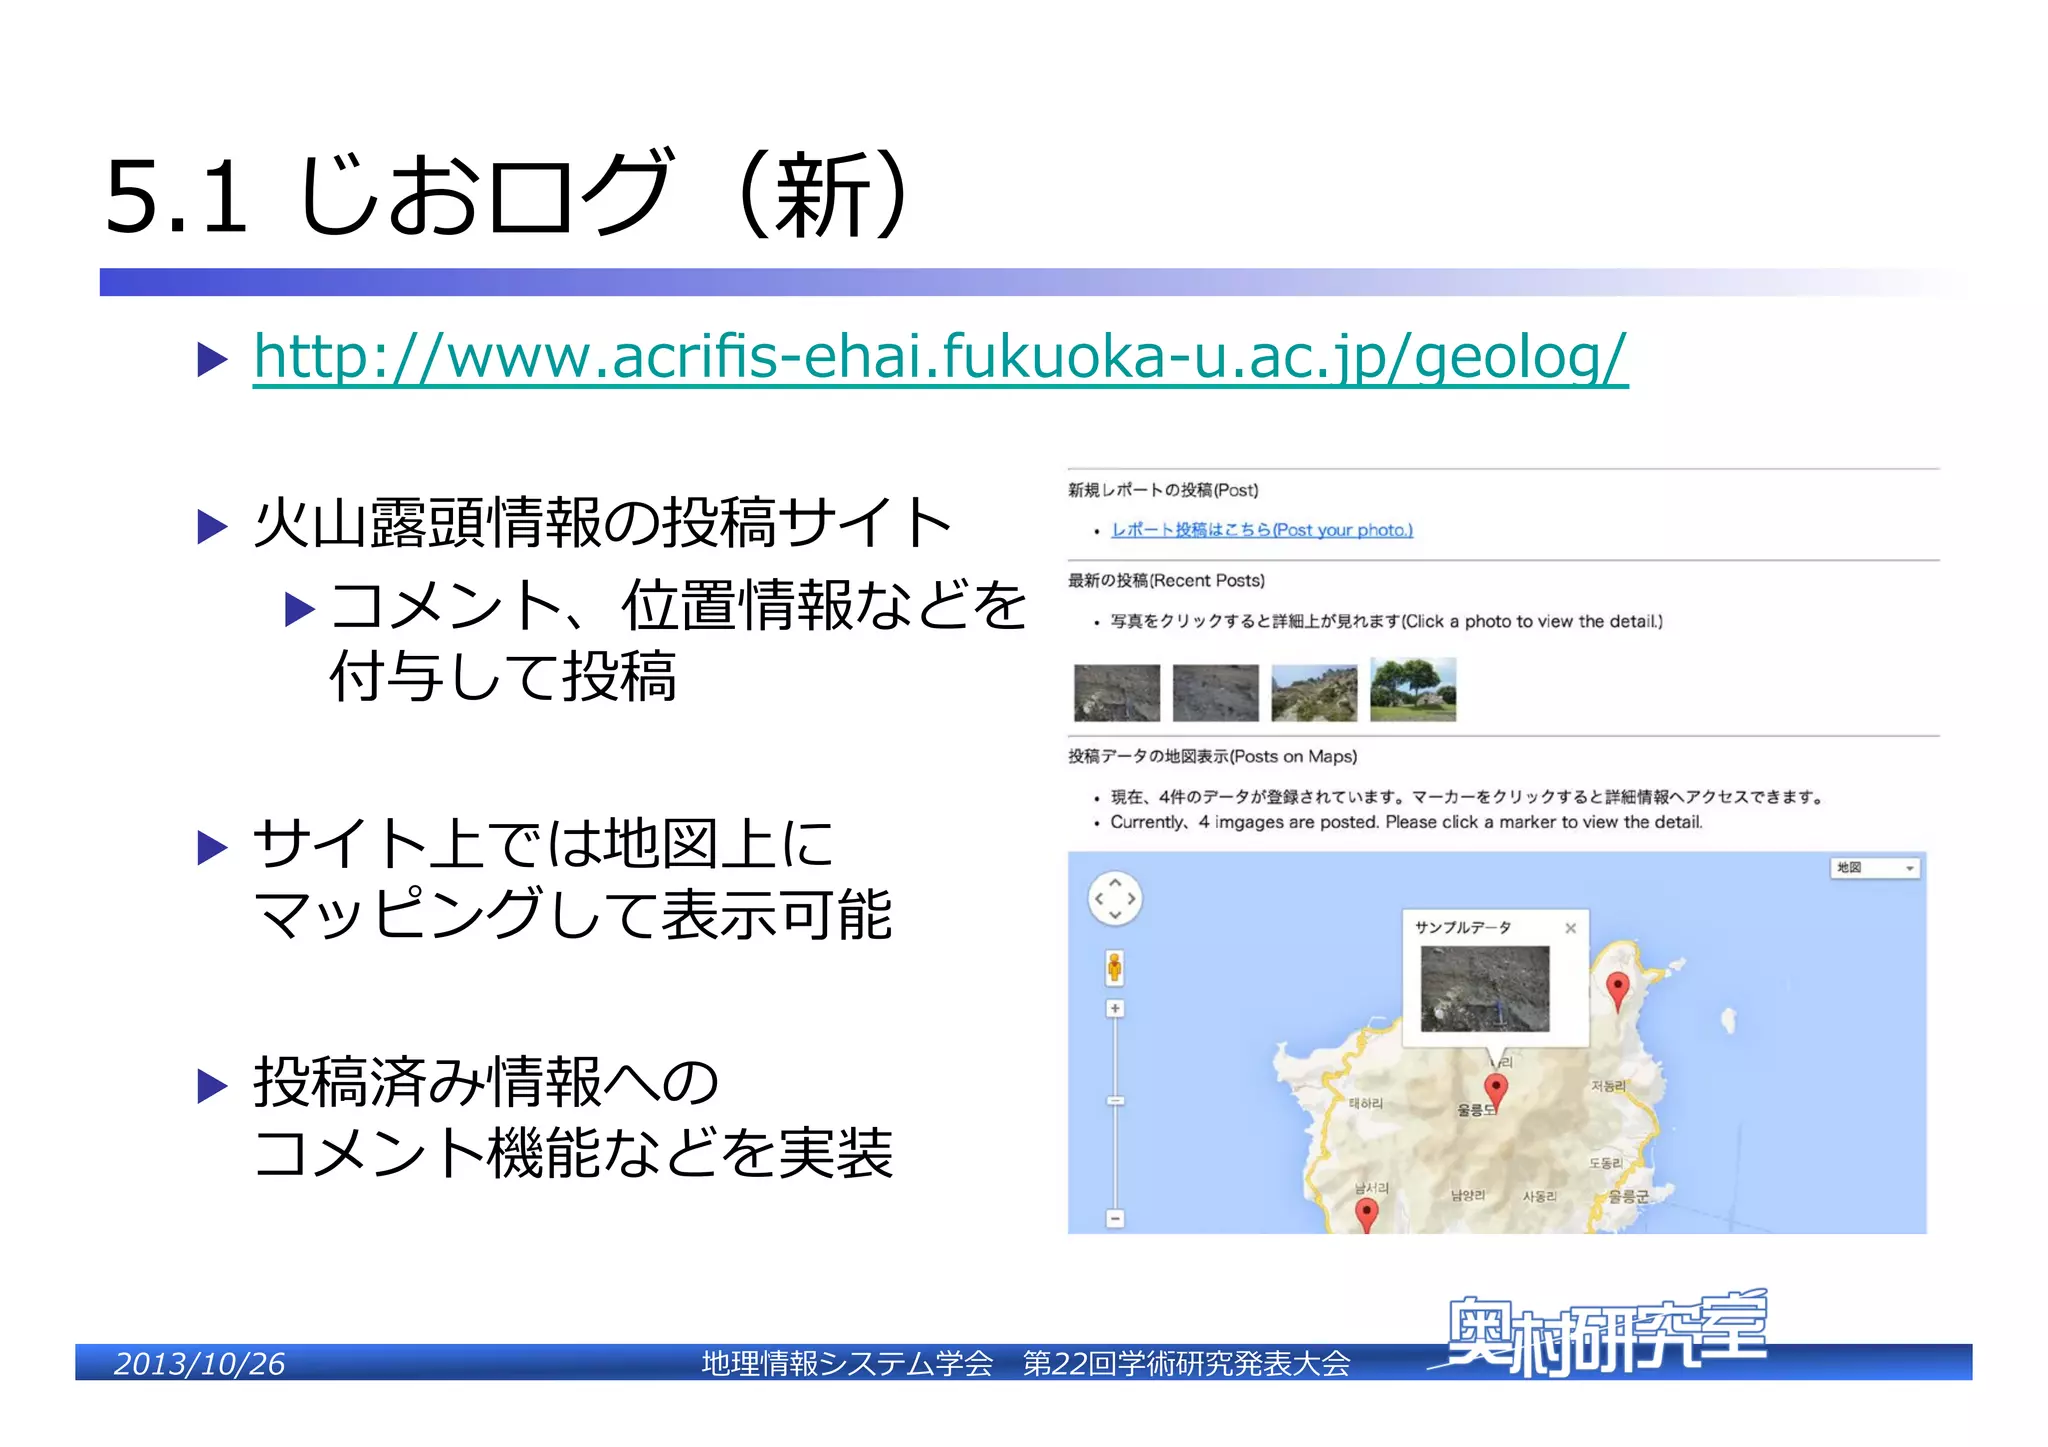Click the red marker near 남서리
The image size is (2048, 1447).
pos(1366,1215)
